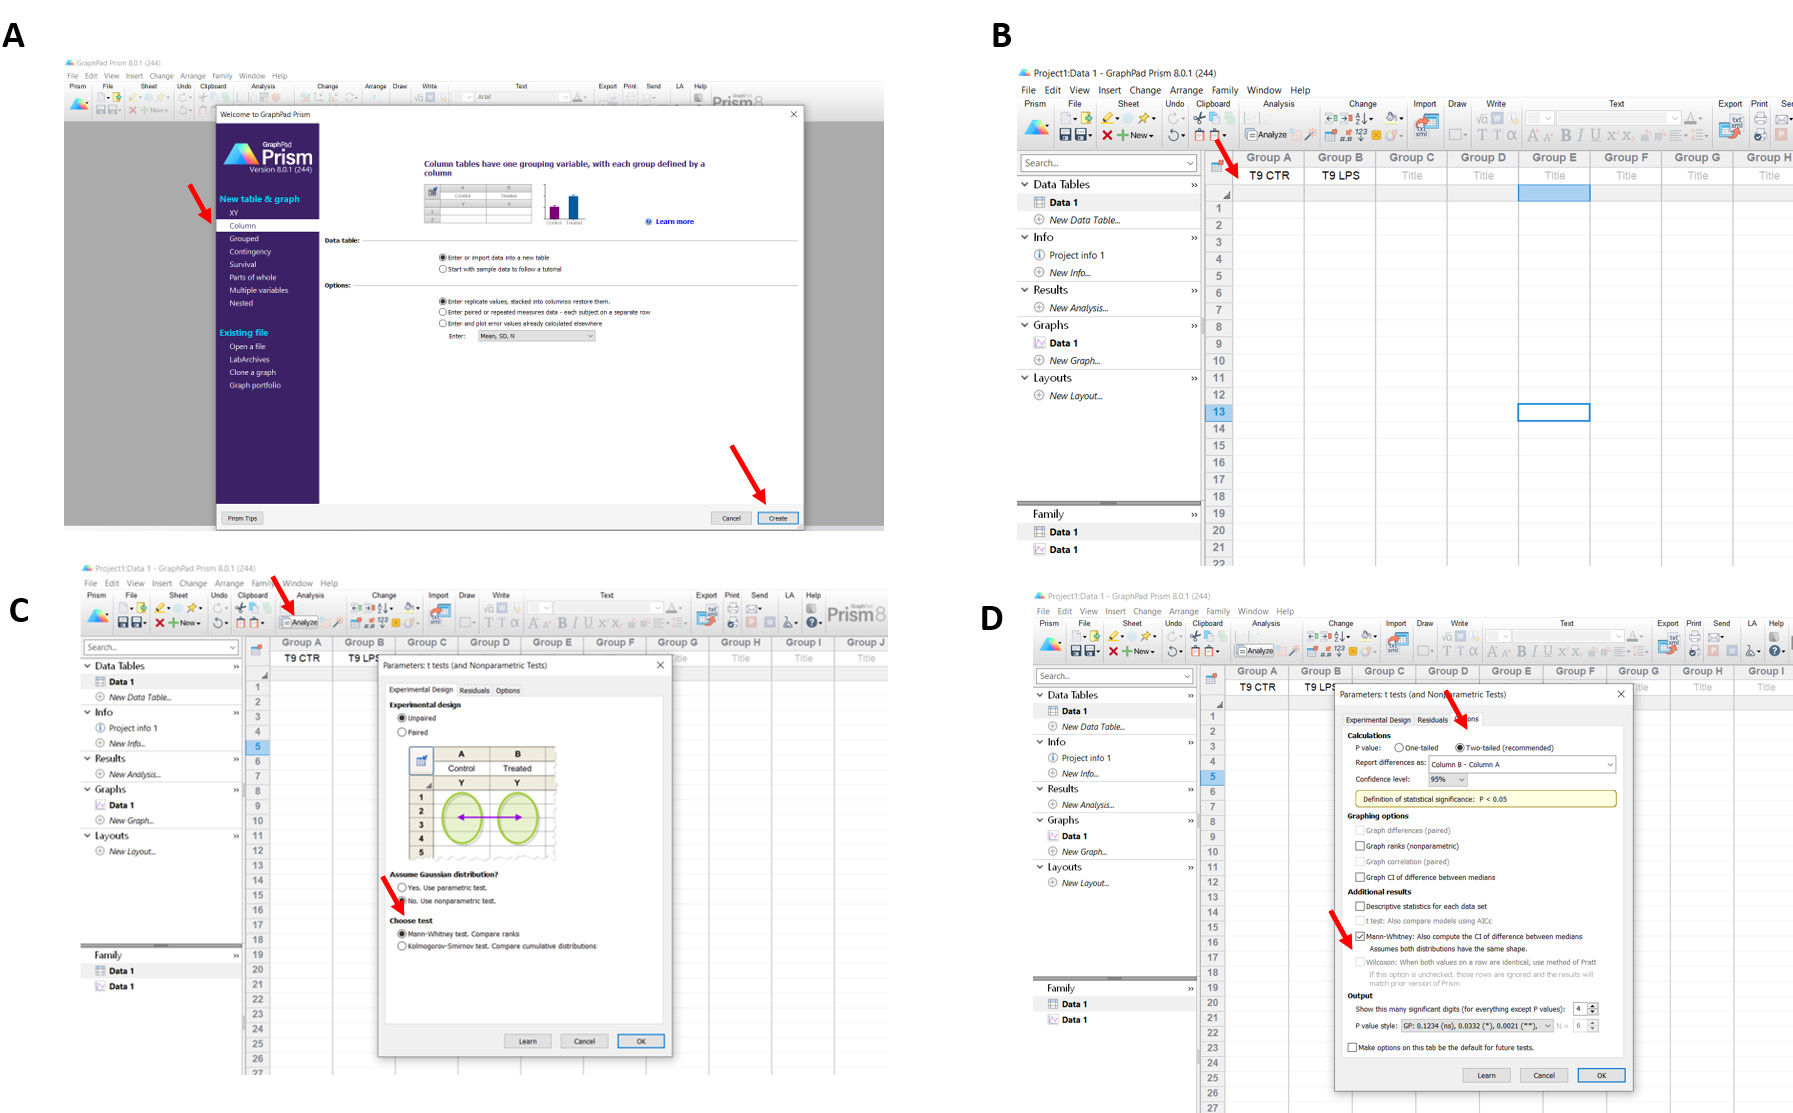Click the Create button in Welcome dialog
The image size is (1793, 1113).
tap(778, 518)
